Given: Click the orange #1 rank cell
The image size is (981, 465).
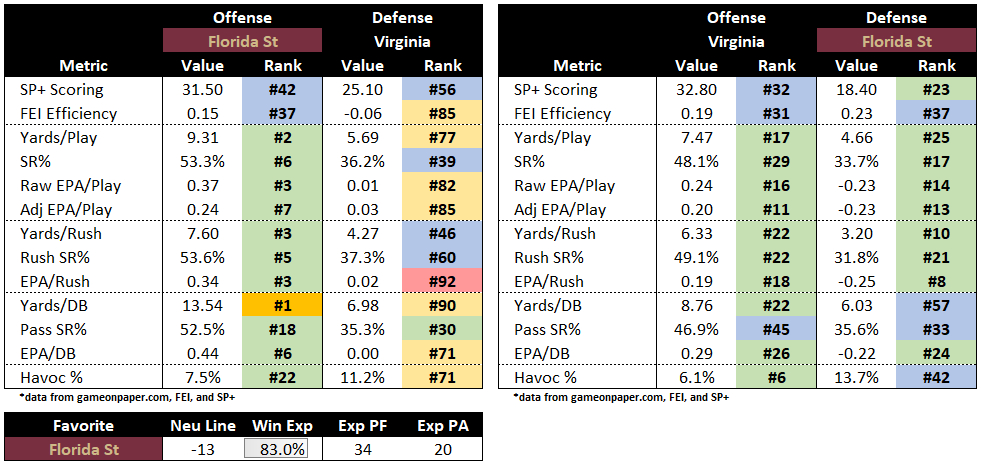Looking at the screenshot, I should (x=282, y=306).
